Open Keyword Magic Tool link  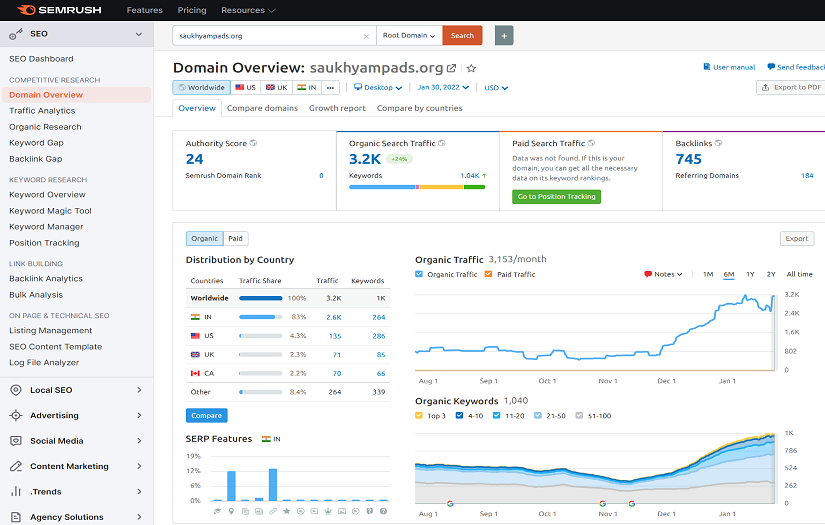[x=50, y=211]
